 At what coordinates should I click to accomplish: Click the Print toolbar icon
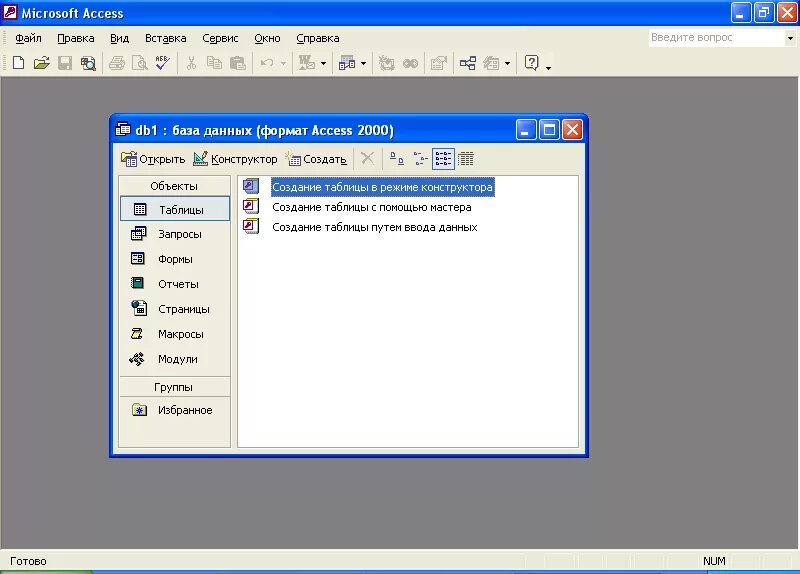pos(117,63)
